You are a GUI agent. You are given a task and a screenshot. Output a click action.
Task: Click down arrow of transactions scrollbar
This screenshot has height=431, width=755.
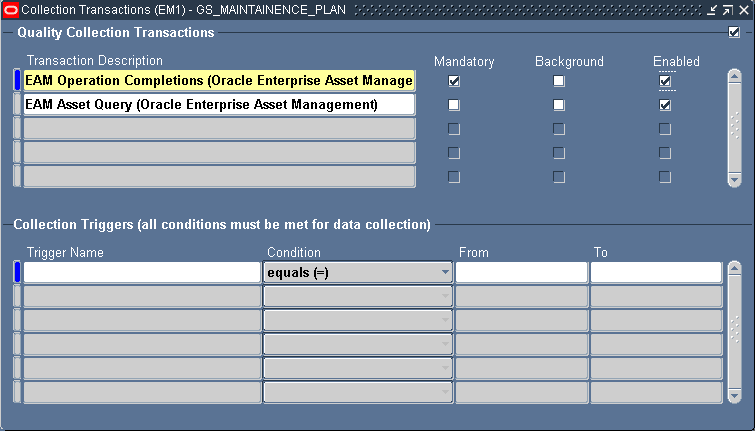click(x=734, y=180)
